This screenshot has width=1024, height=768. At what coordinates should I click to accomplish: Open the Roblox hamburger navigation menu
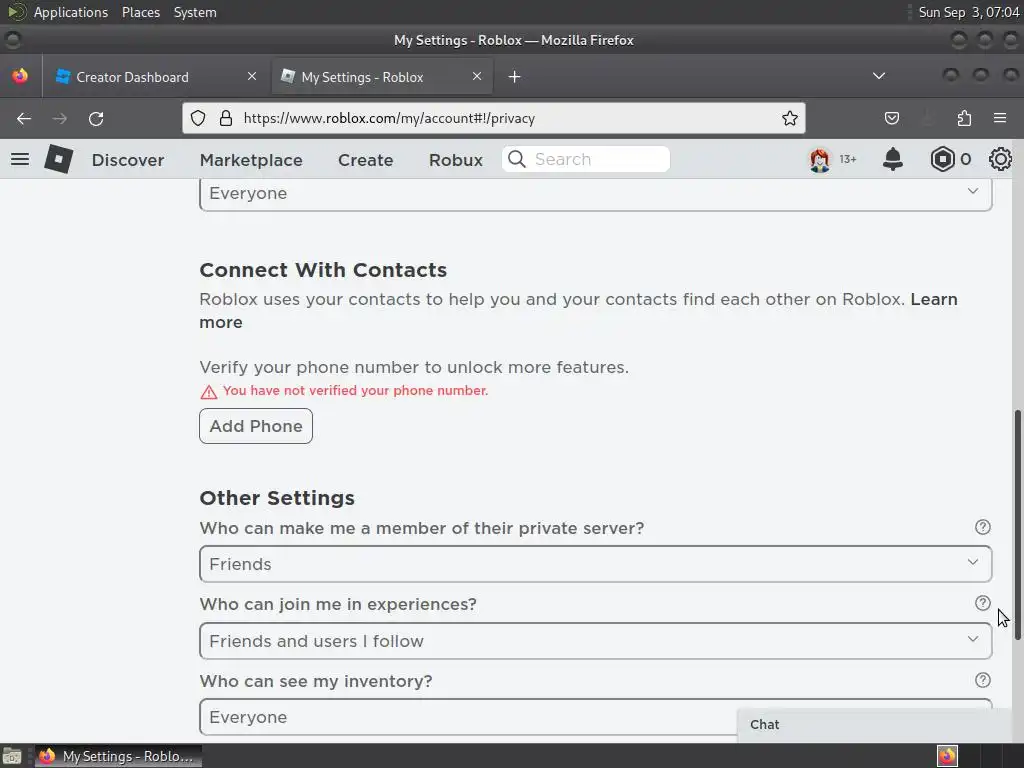click(20, 159)
